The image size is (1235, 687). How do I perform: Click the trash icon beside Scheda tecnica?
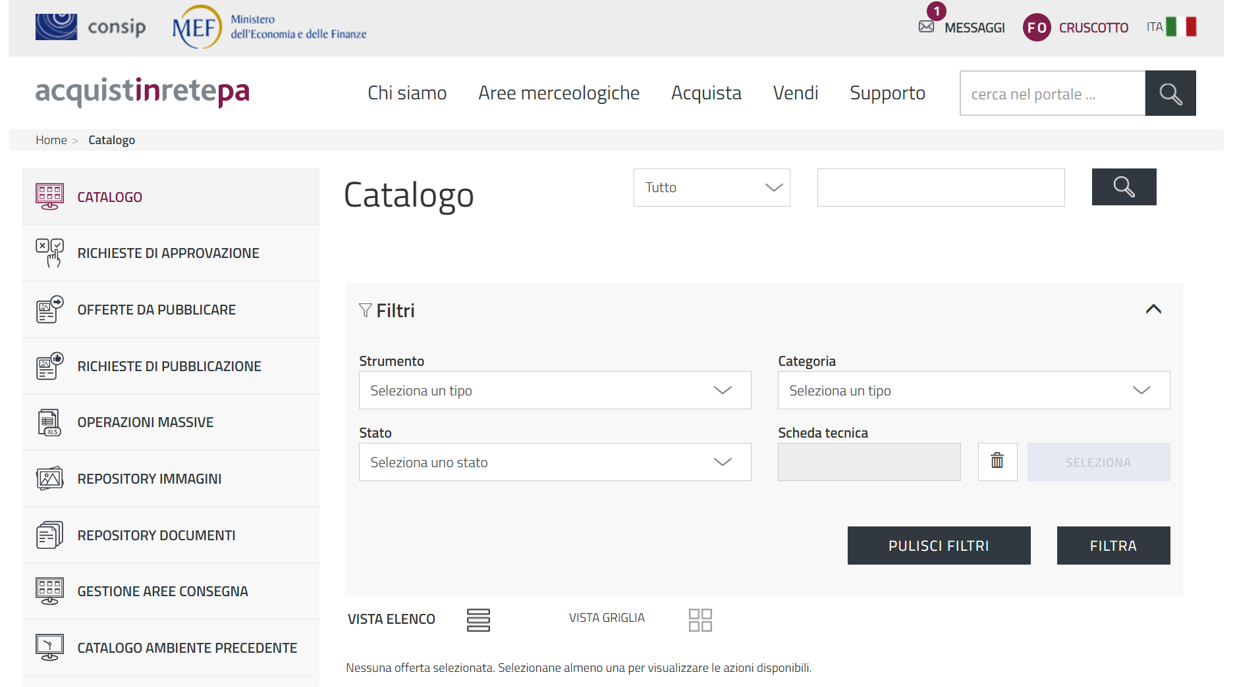[x=996, y=461]
